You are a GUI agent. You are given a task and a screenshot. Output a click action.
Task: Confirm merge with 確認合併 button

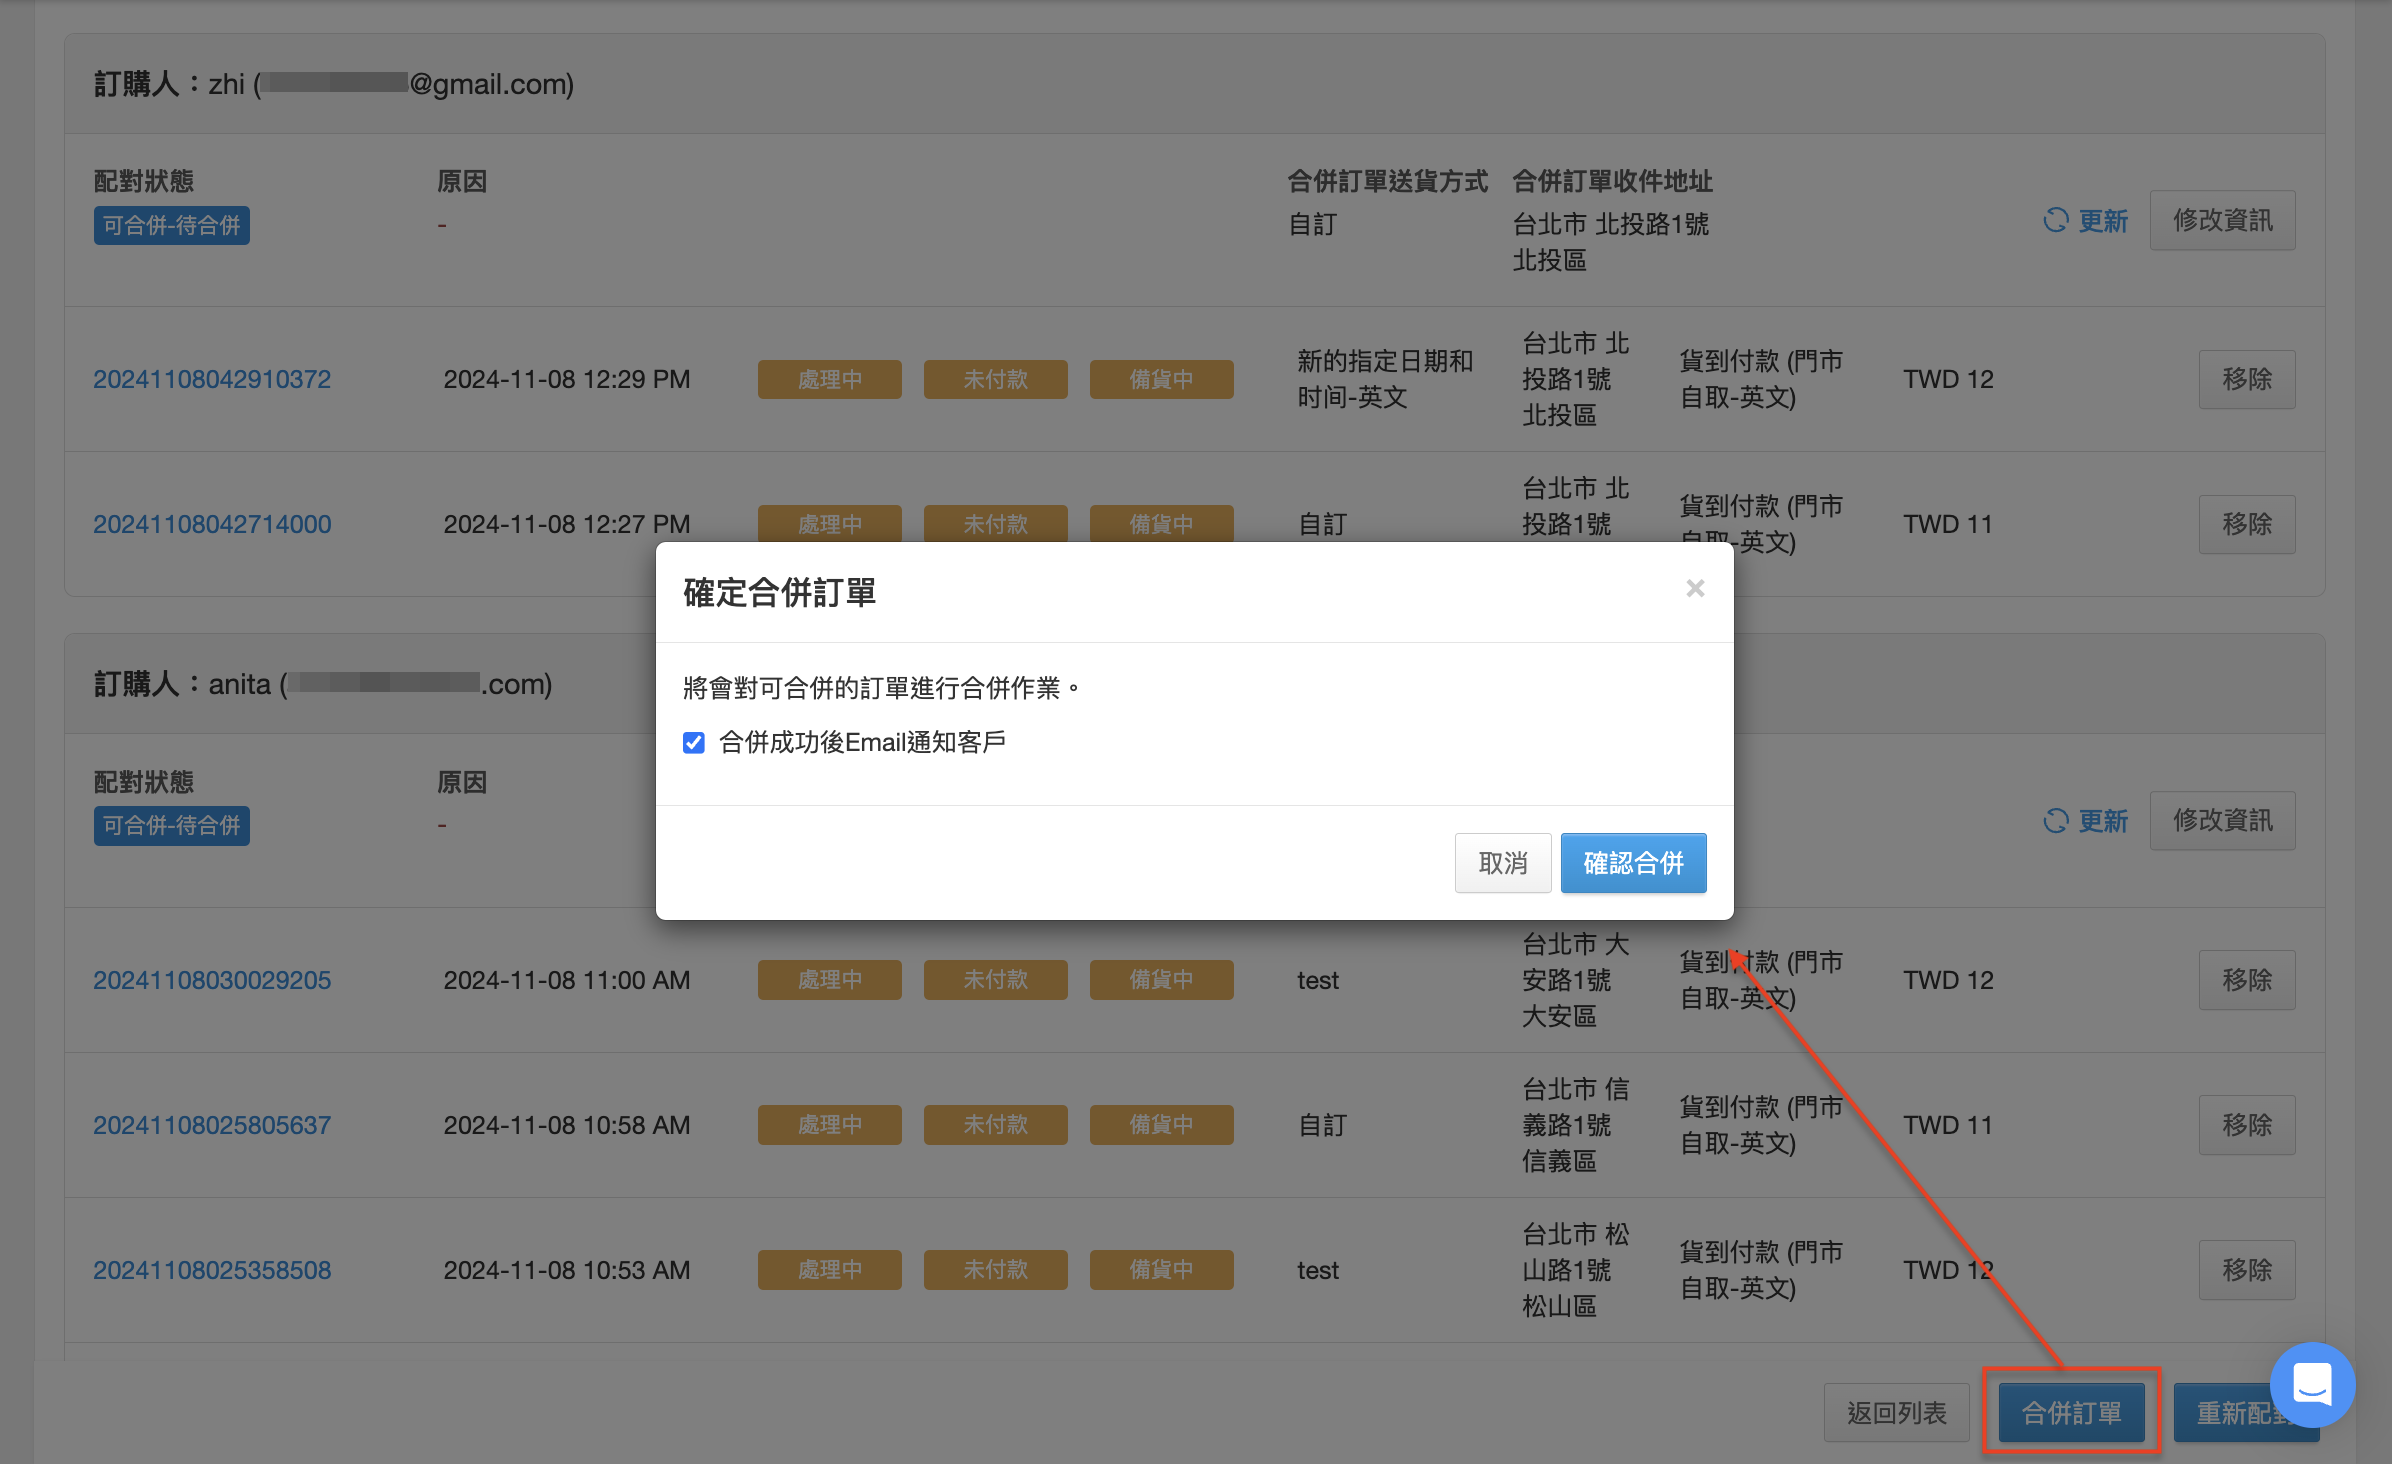tap(1633, 862)
